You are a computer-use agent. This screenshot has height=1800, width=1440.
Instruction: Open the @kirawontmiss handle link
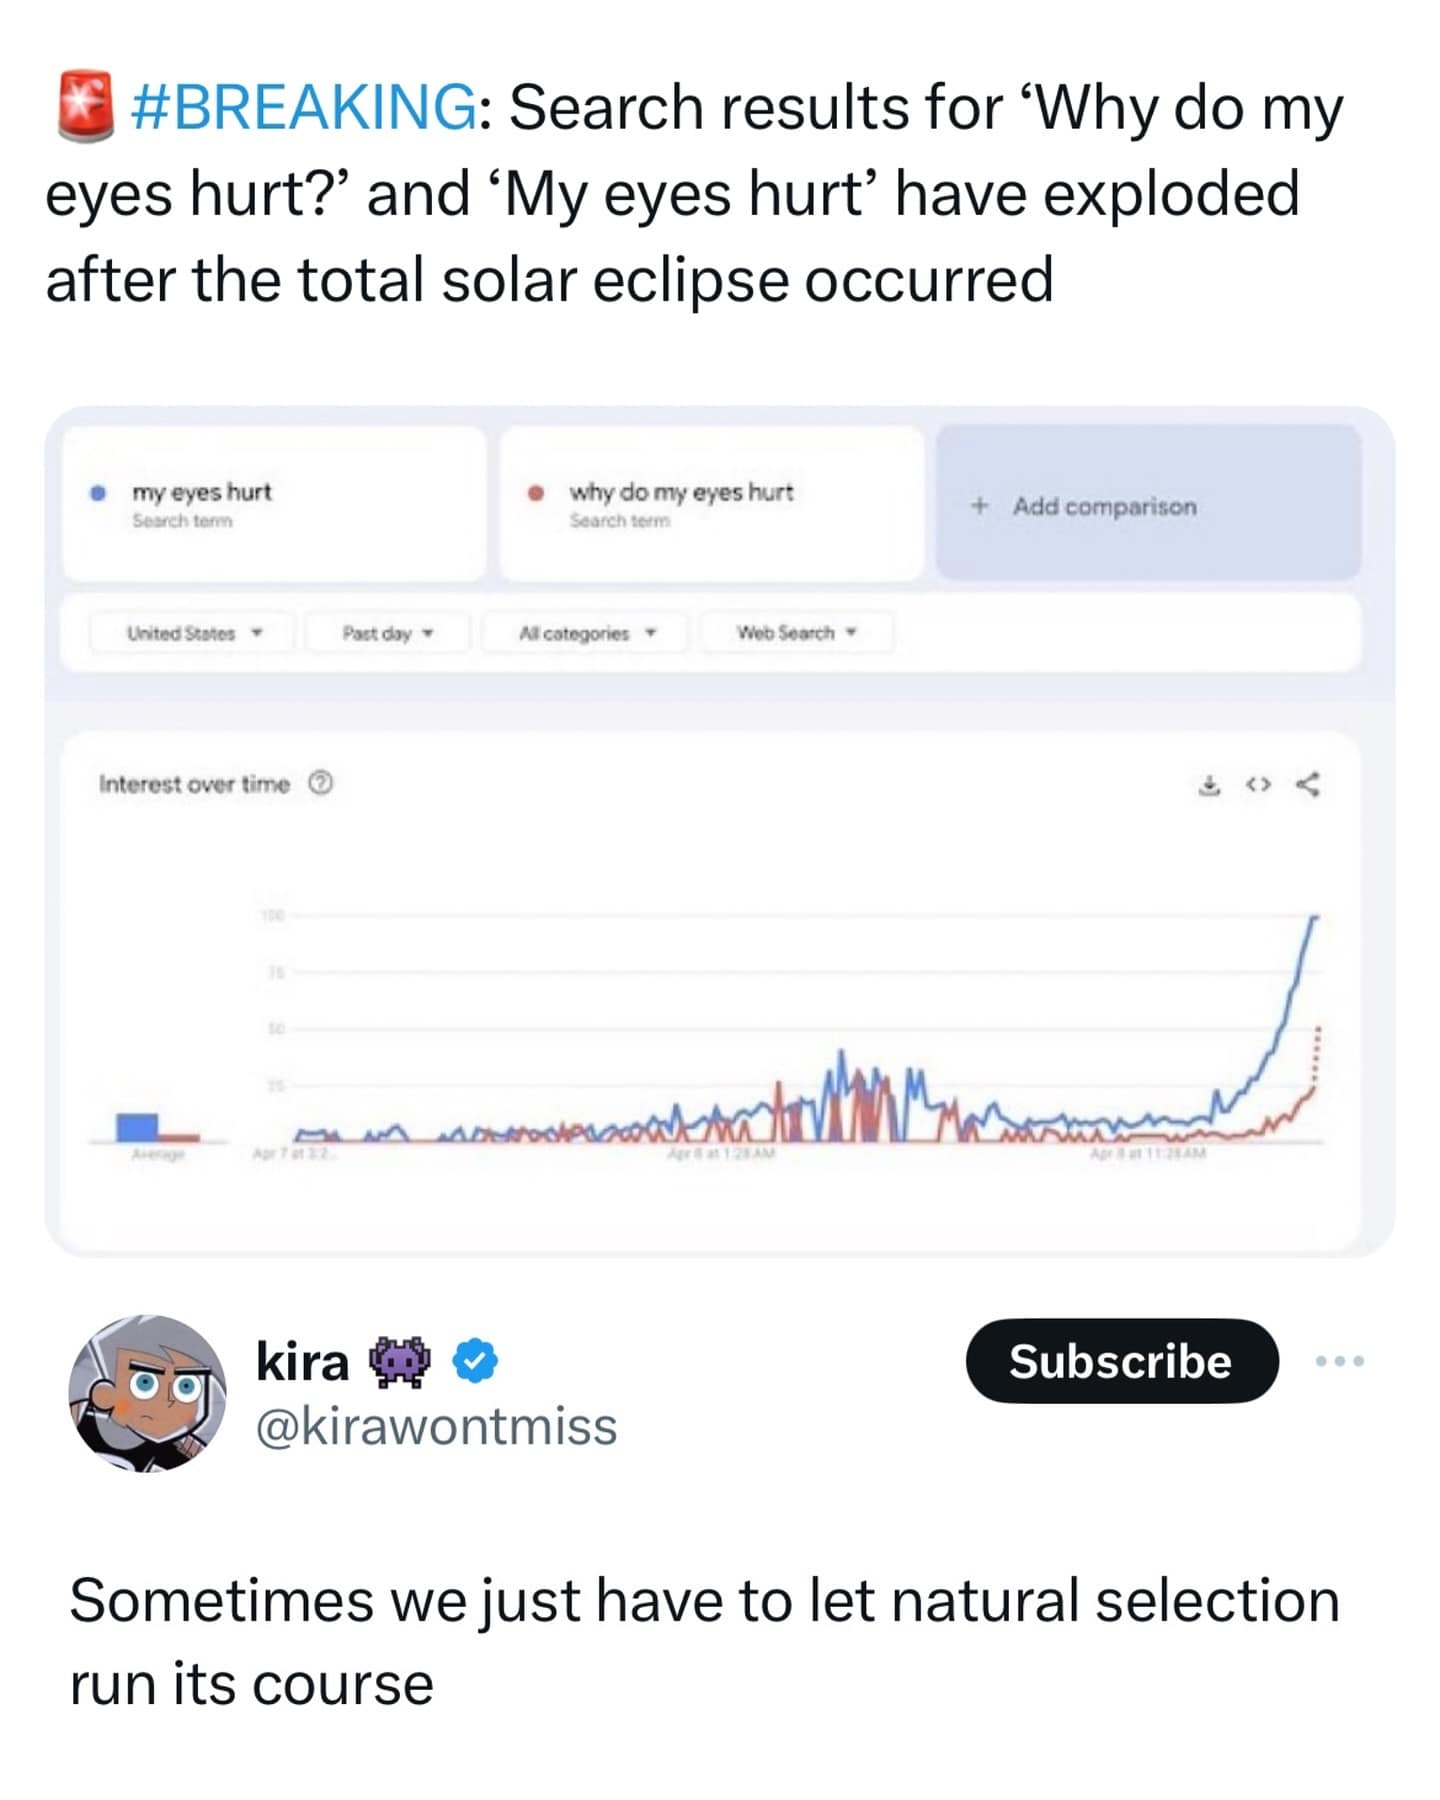pos(436,1426)
